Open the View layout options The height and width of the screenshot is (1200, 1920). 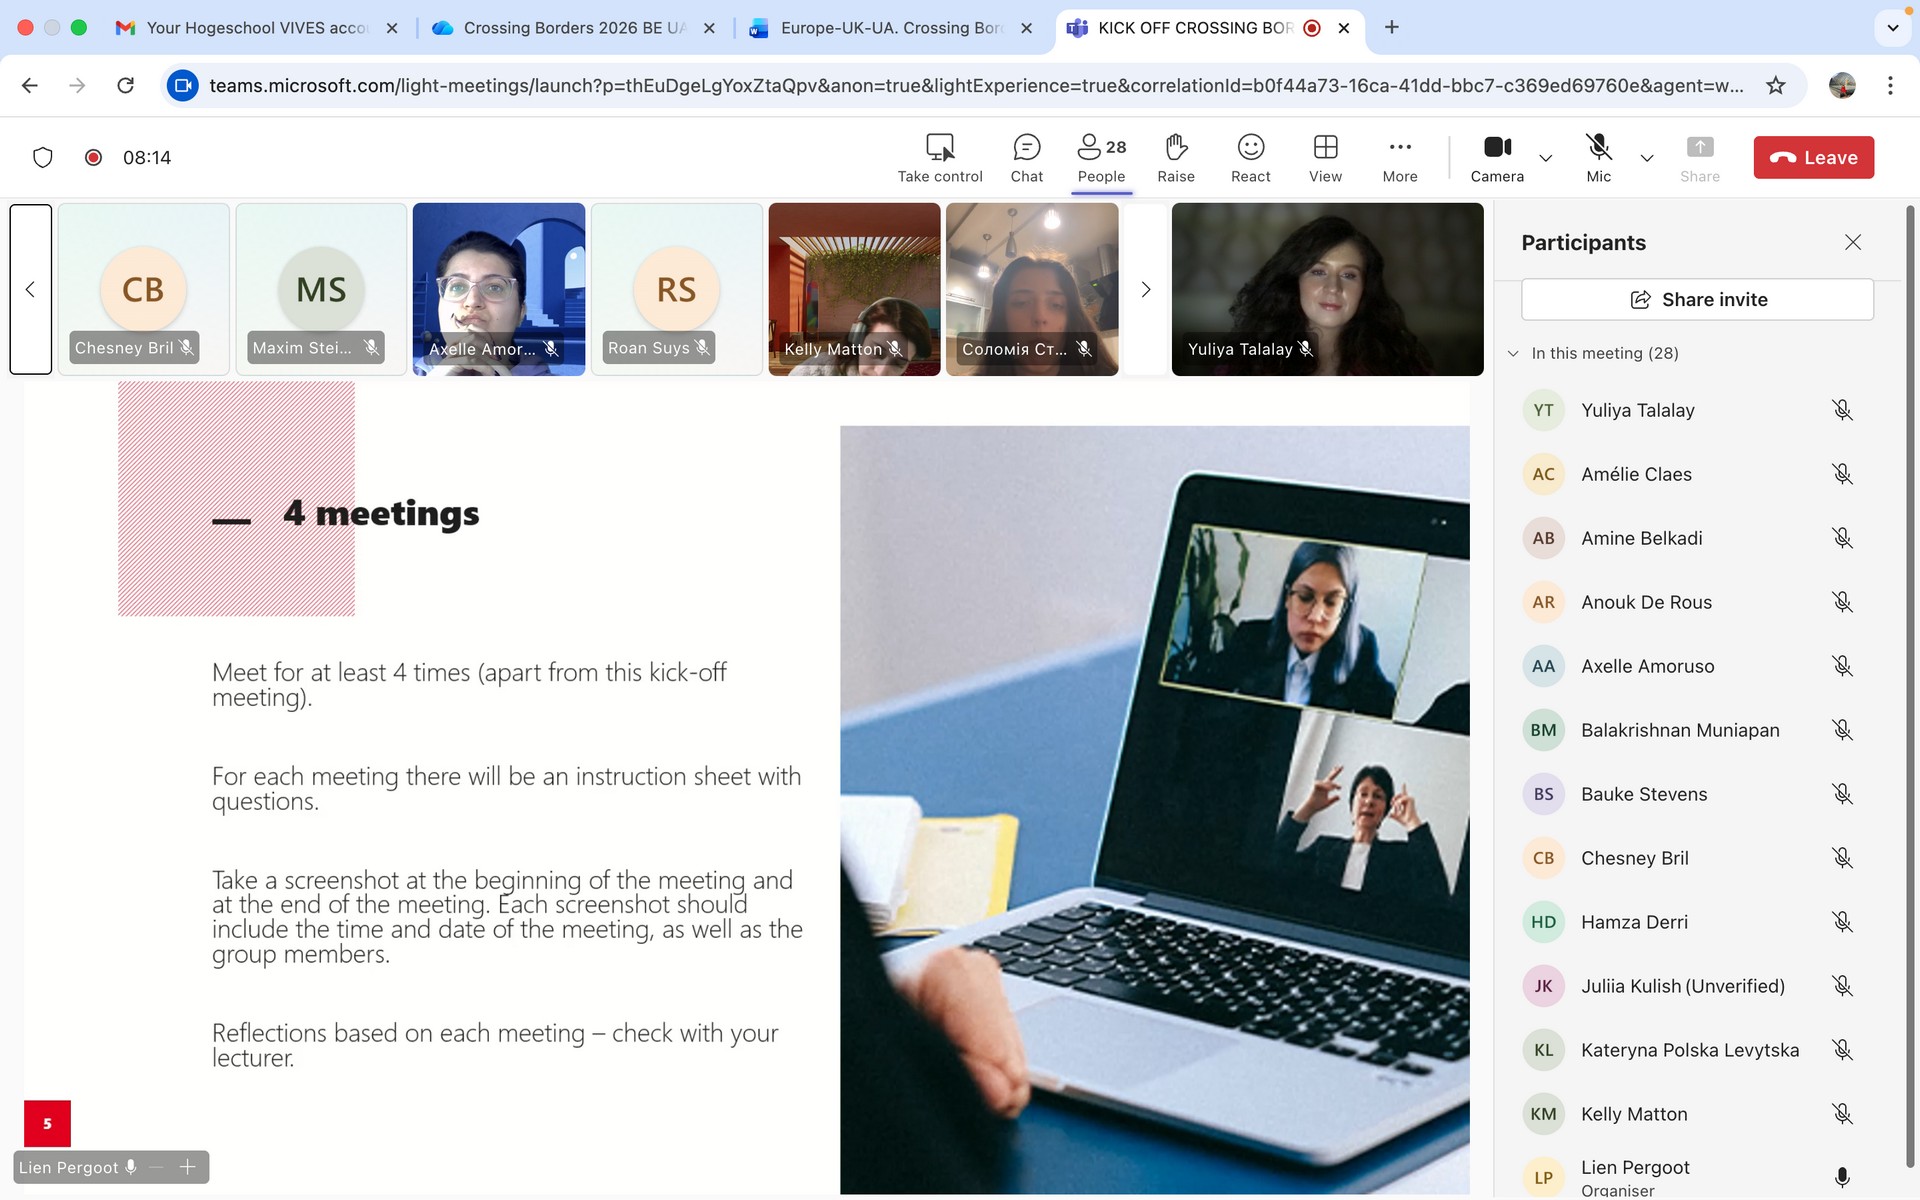pyautogui.click(x=1325, y=158)
